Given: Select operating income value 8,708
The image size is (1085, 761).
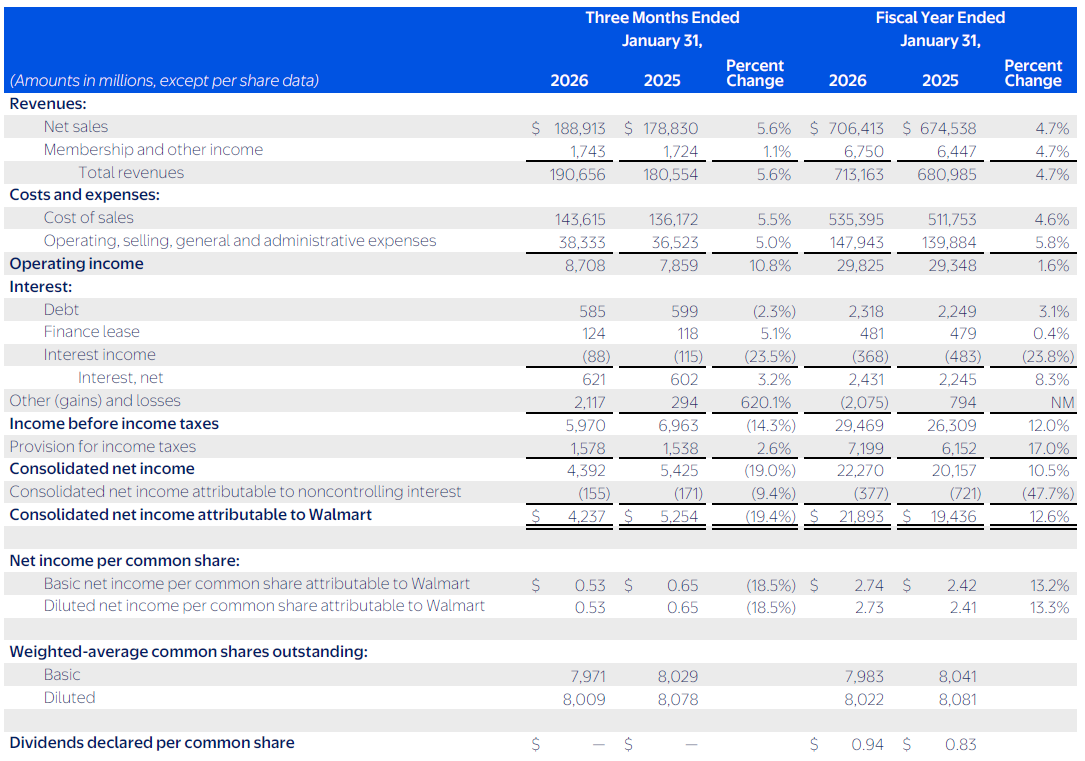Looking at the screenshot, I should (x=585, y=265).
